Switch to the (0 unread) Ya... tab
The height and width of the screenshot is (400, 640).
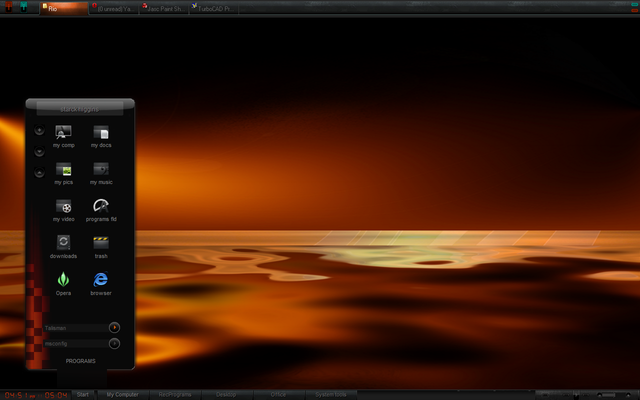click(x=114, y=8)
